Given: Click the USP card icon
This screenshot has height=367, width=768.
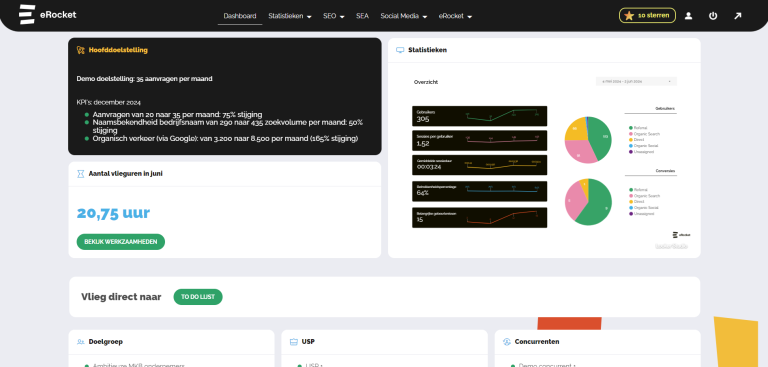Looking at the screenshot, I should click(x=294, y=342).
